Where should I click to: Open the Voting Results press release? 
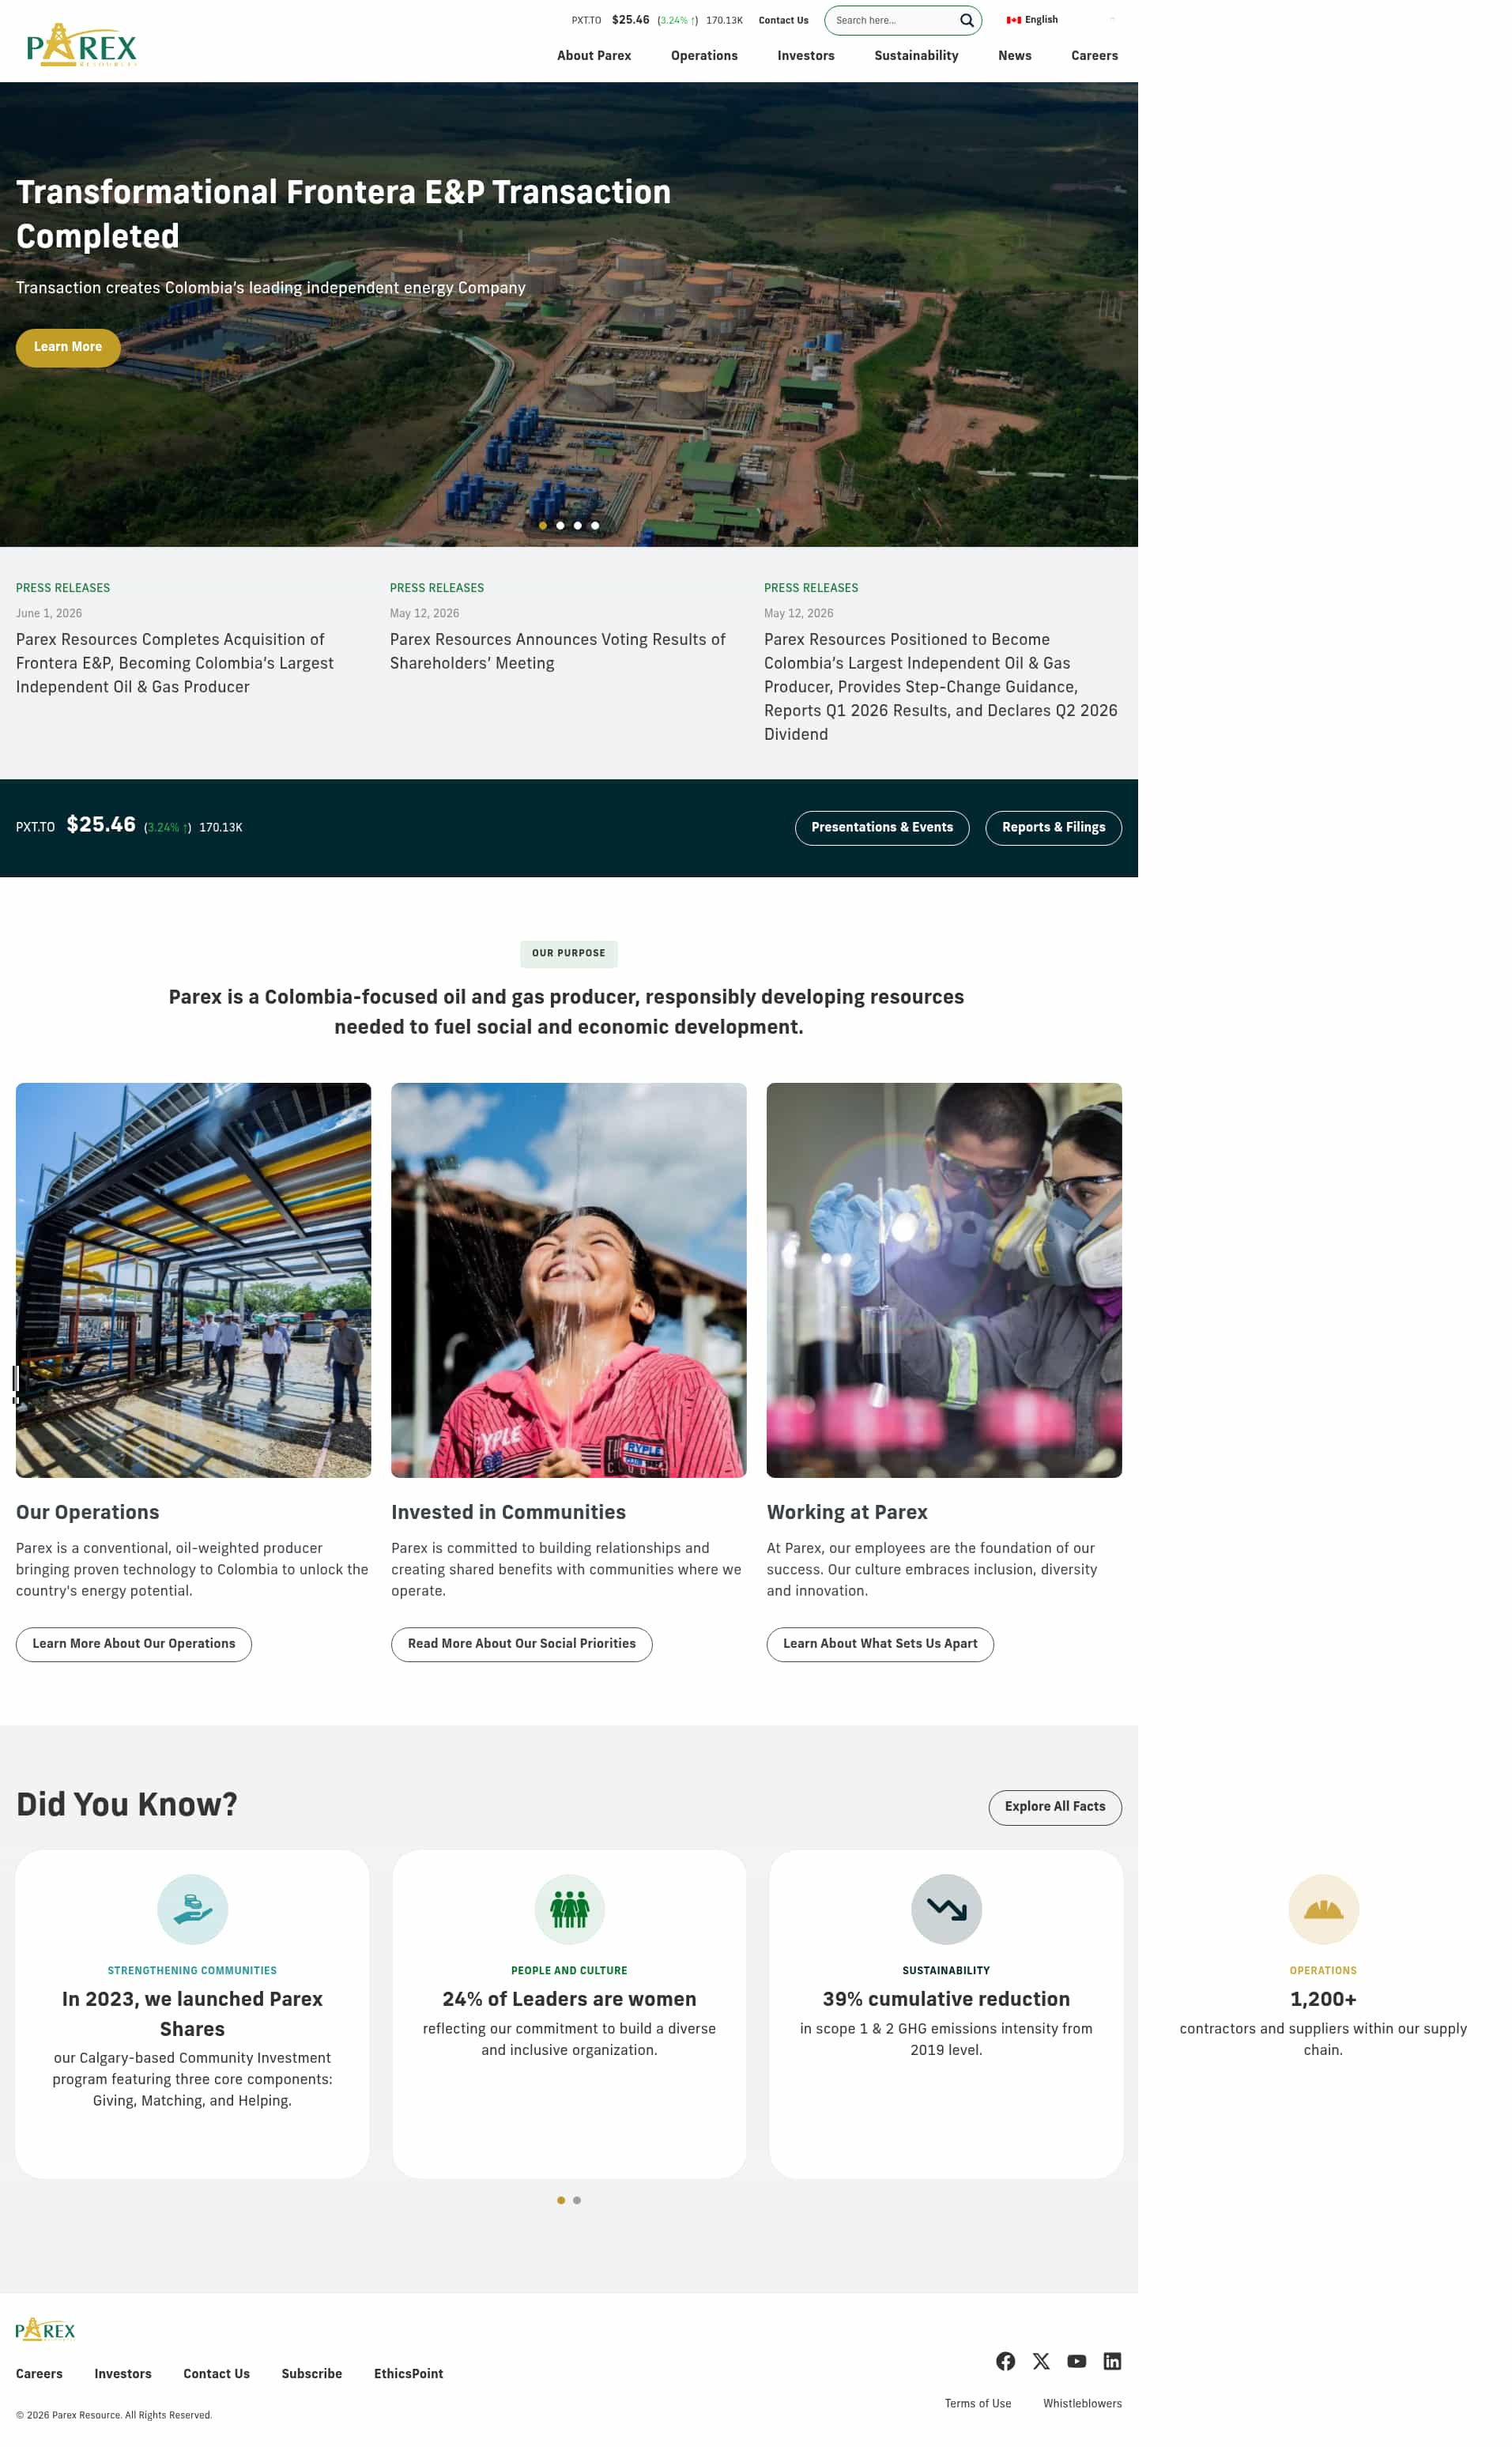click(558, 651)
